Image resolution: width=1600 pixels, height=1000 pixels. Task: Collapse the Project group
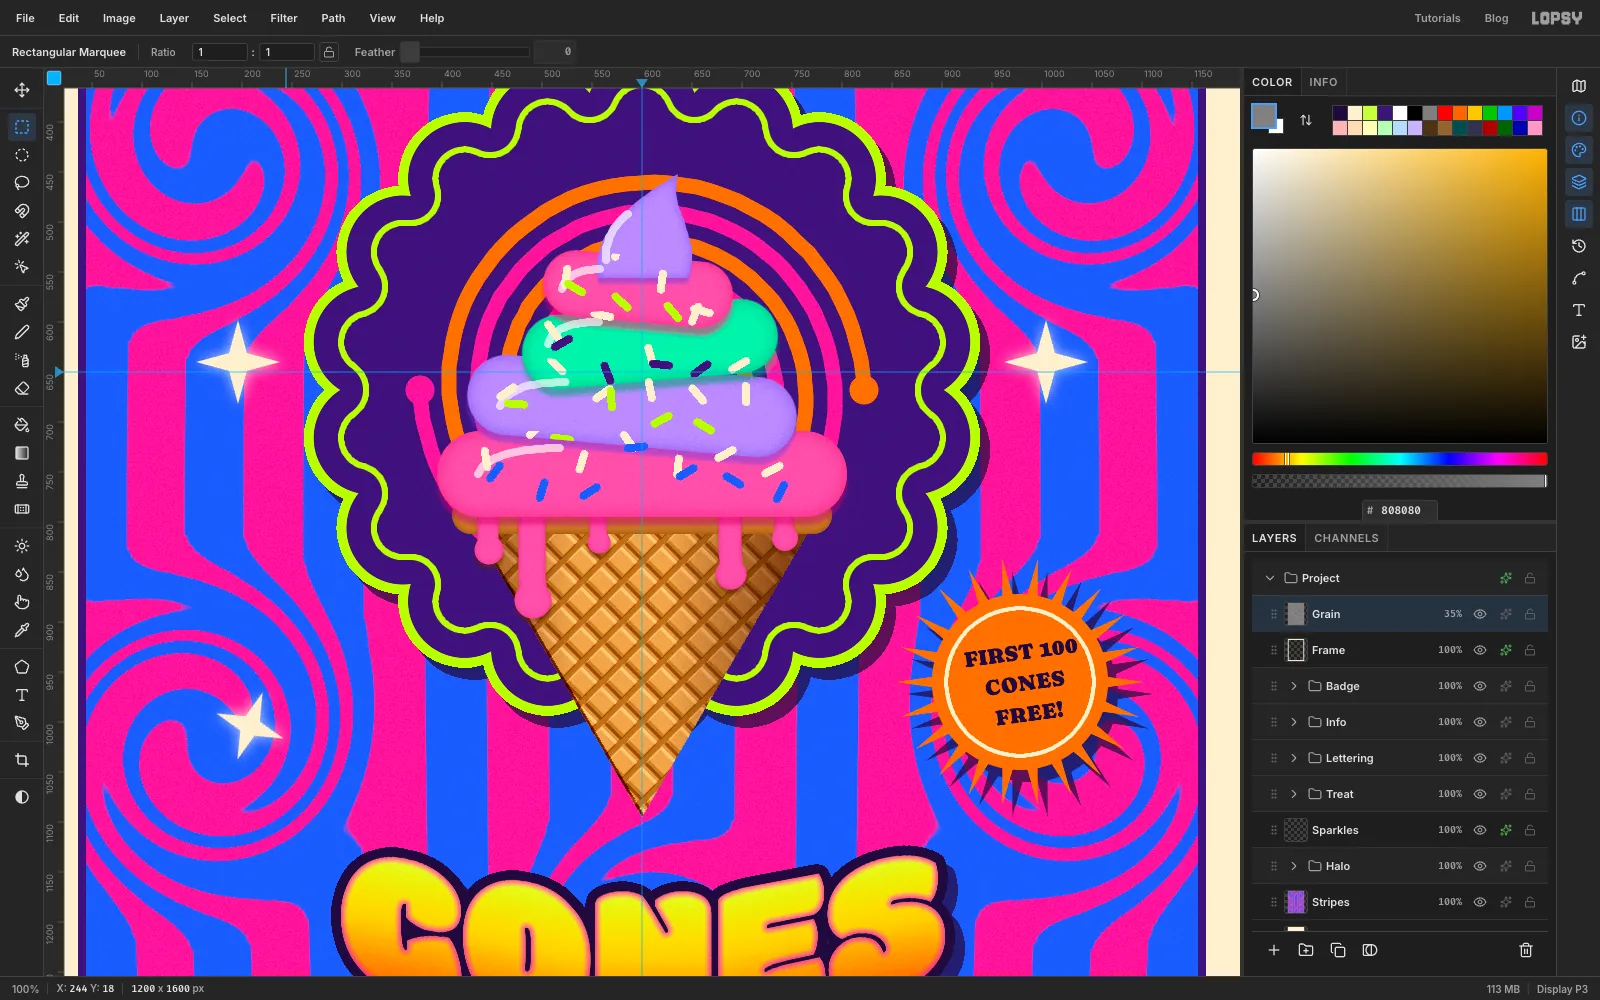click(1270, 578)
